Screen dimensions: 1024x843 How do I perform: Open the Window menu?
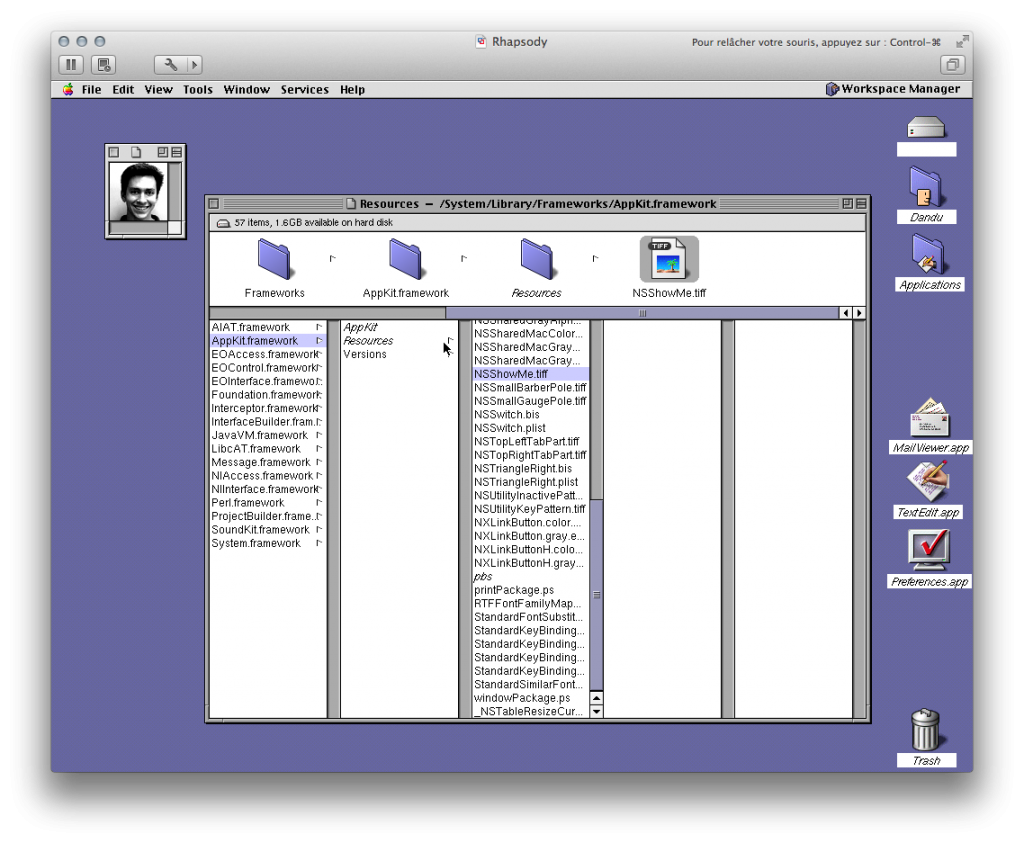pos(247,89)
